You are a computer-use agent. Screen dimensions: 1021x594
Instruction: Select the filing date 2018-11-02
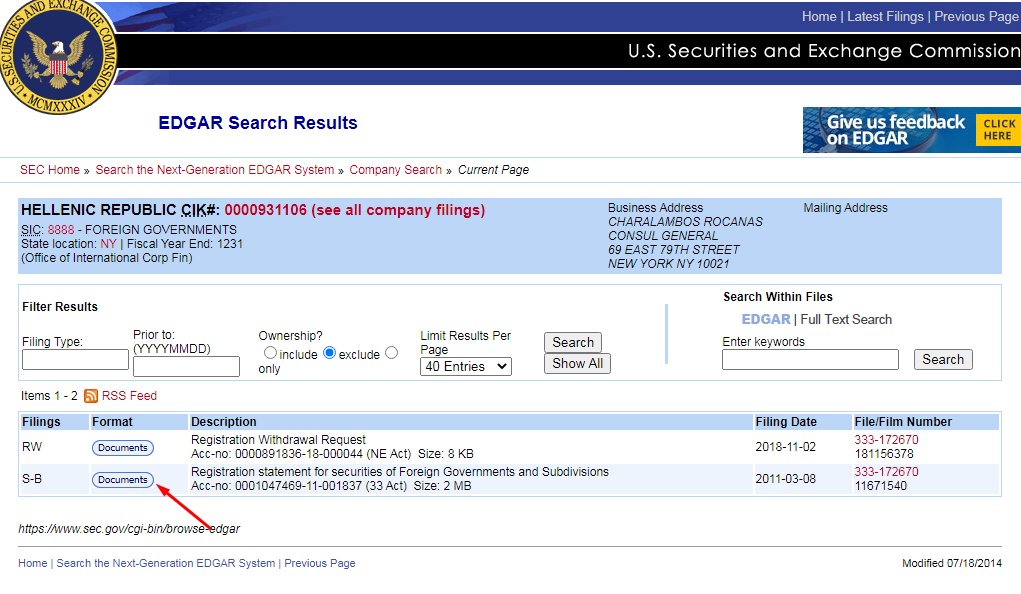785,447
